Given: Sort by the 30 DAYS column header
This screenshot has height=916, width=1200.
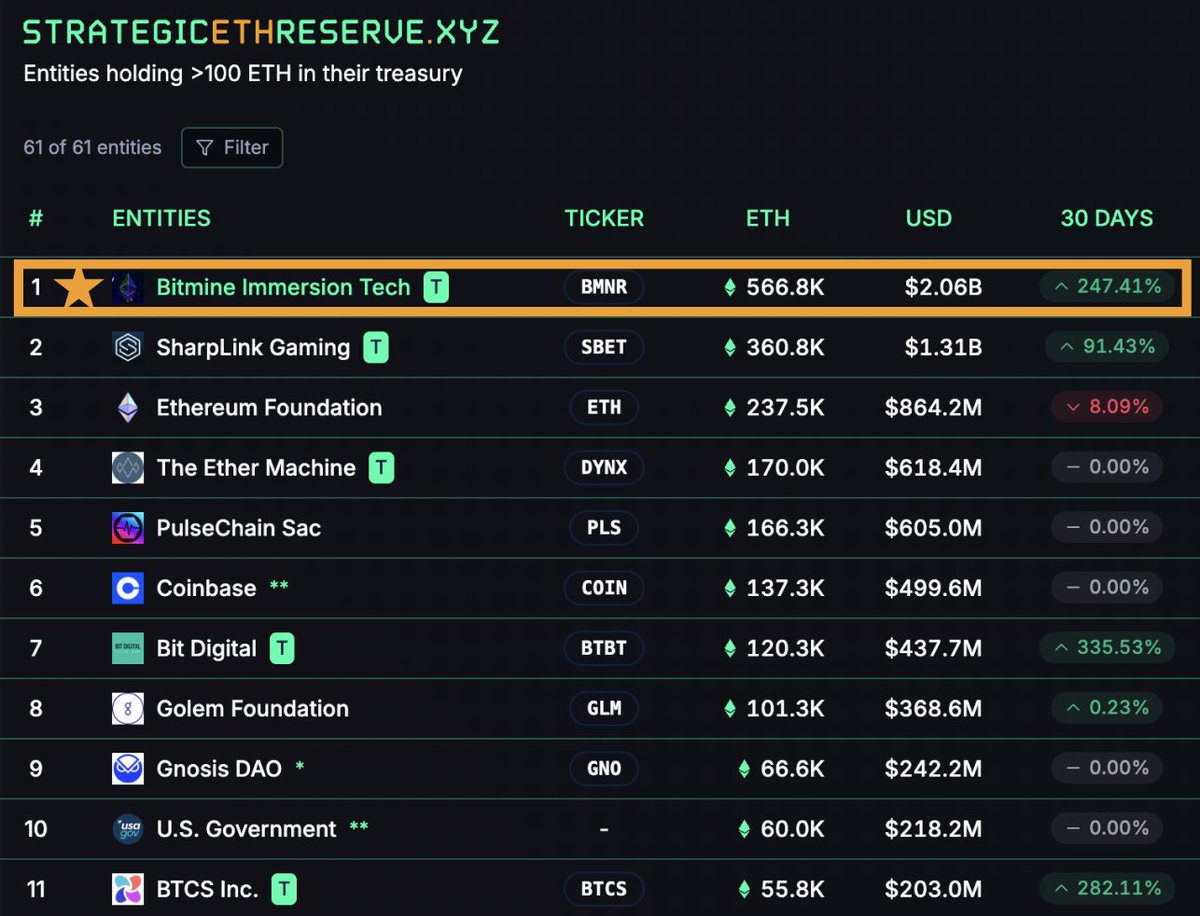Looking at the screenshot, I should (1106, 218).
